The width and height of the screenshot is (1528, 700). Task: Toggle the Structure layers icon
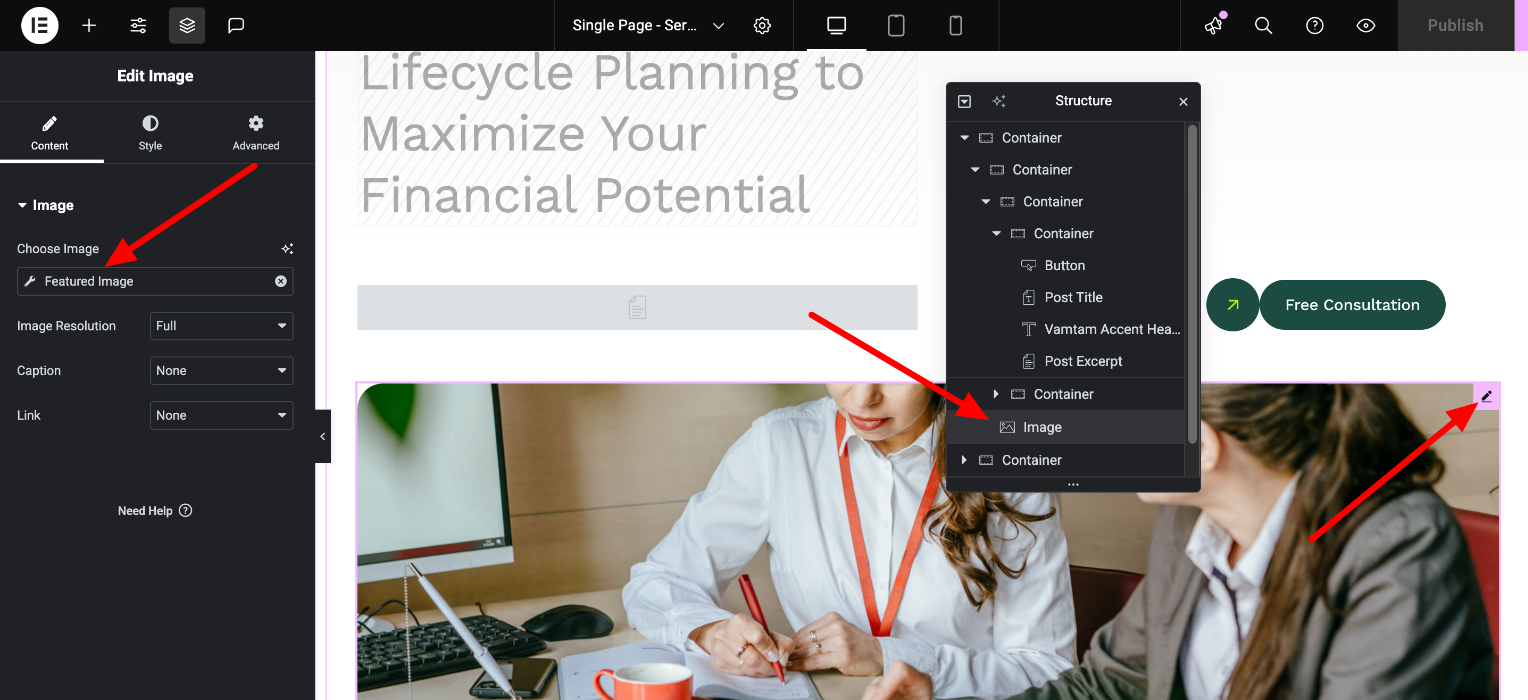[187, 25]
